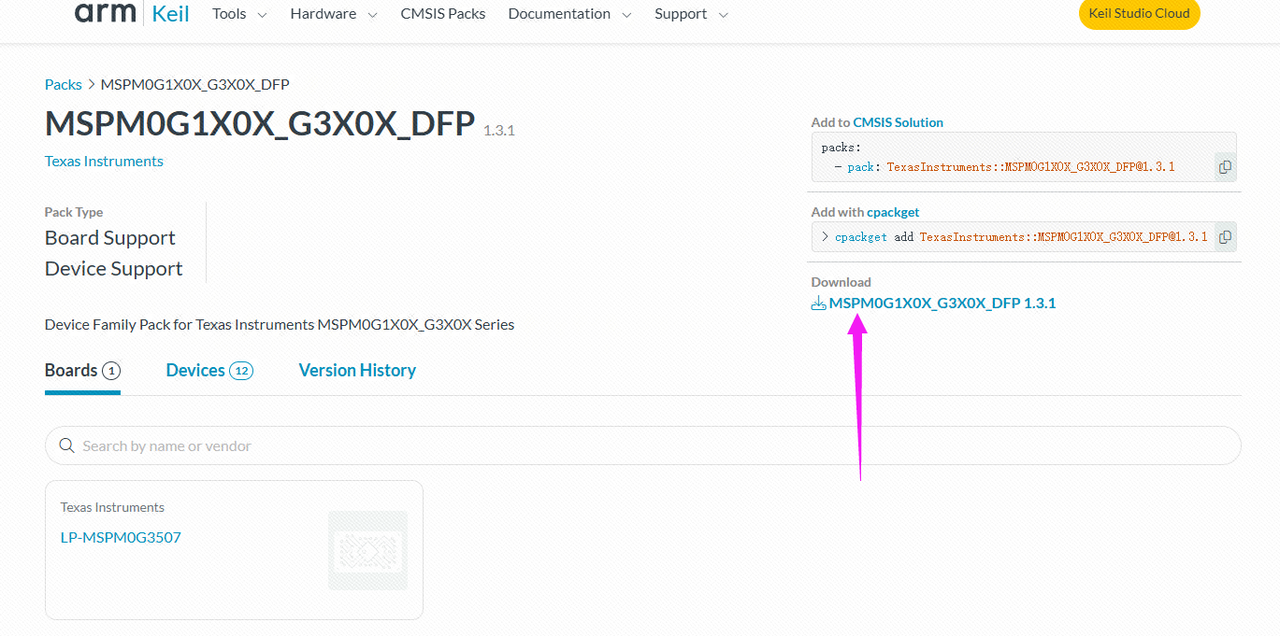
Task: Click the Device Support pack type
Action: pos(114,269)
